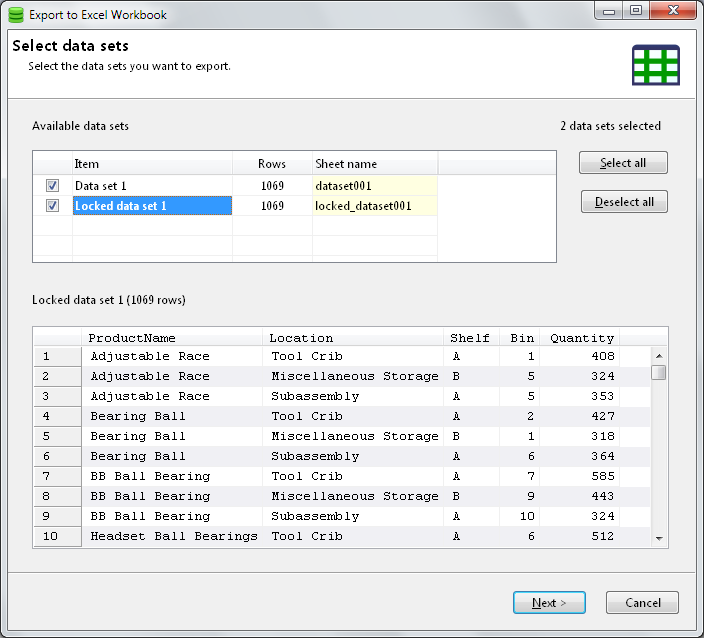
Task: Uncheck the Locked data set 1 checkbox
Action: point(52,206)
